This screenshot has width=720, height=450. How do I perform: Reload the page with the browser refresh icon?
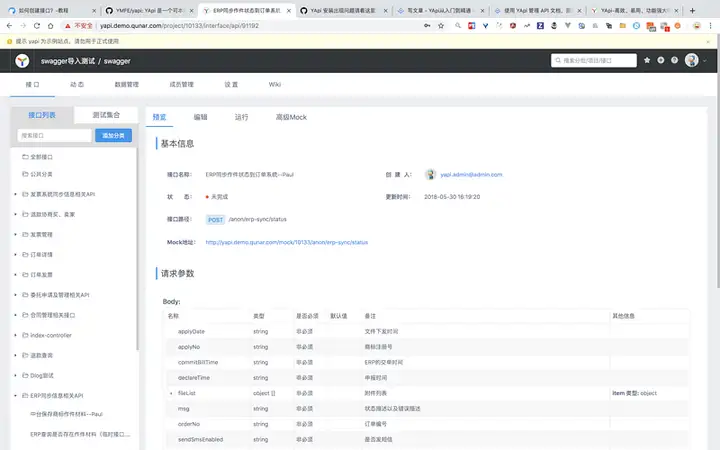(x=37, y=26)
